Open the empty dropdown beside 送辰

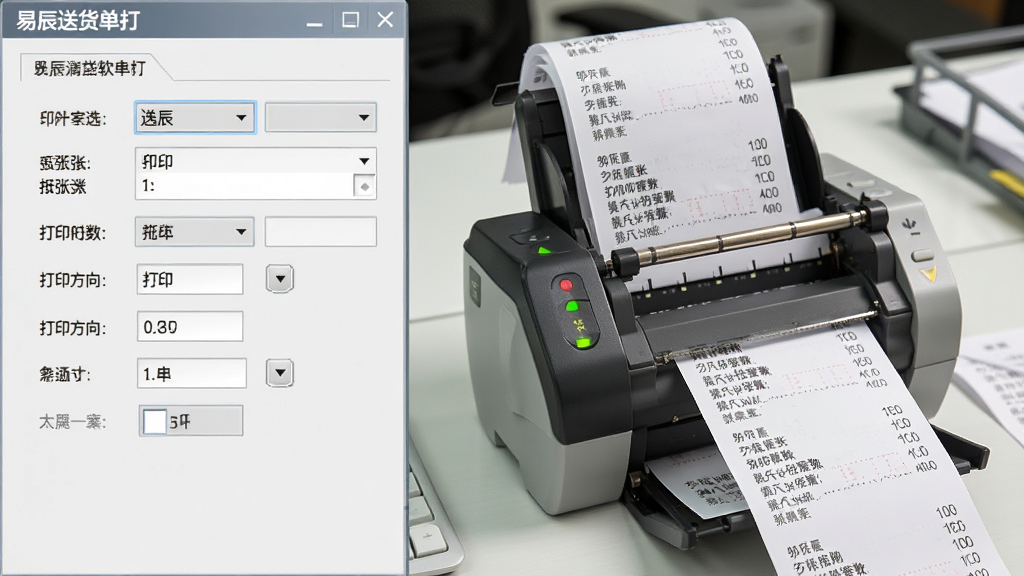tap(321, 118)
